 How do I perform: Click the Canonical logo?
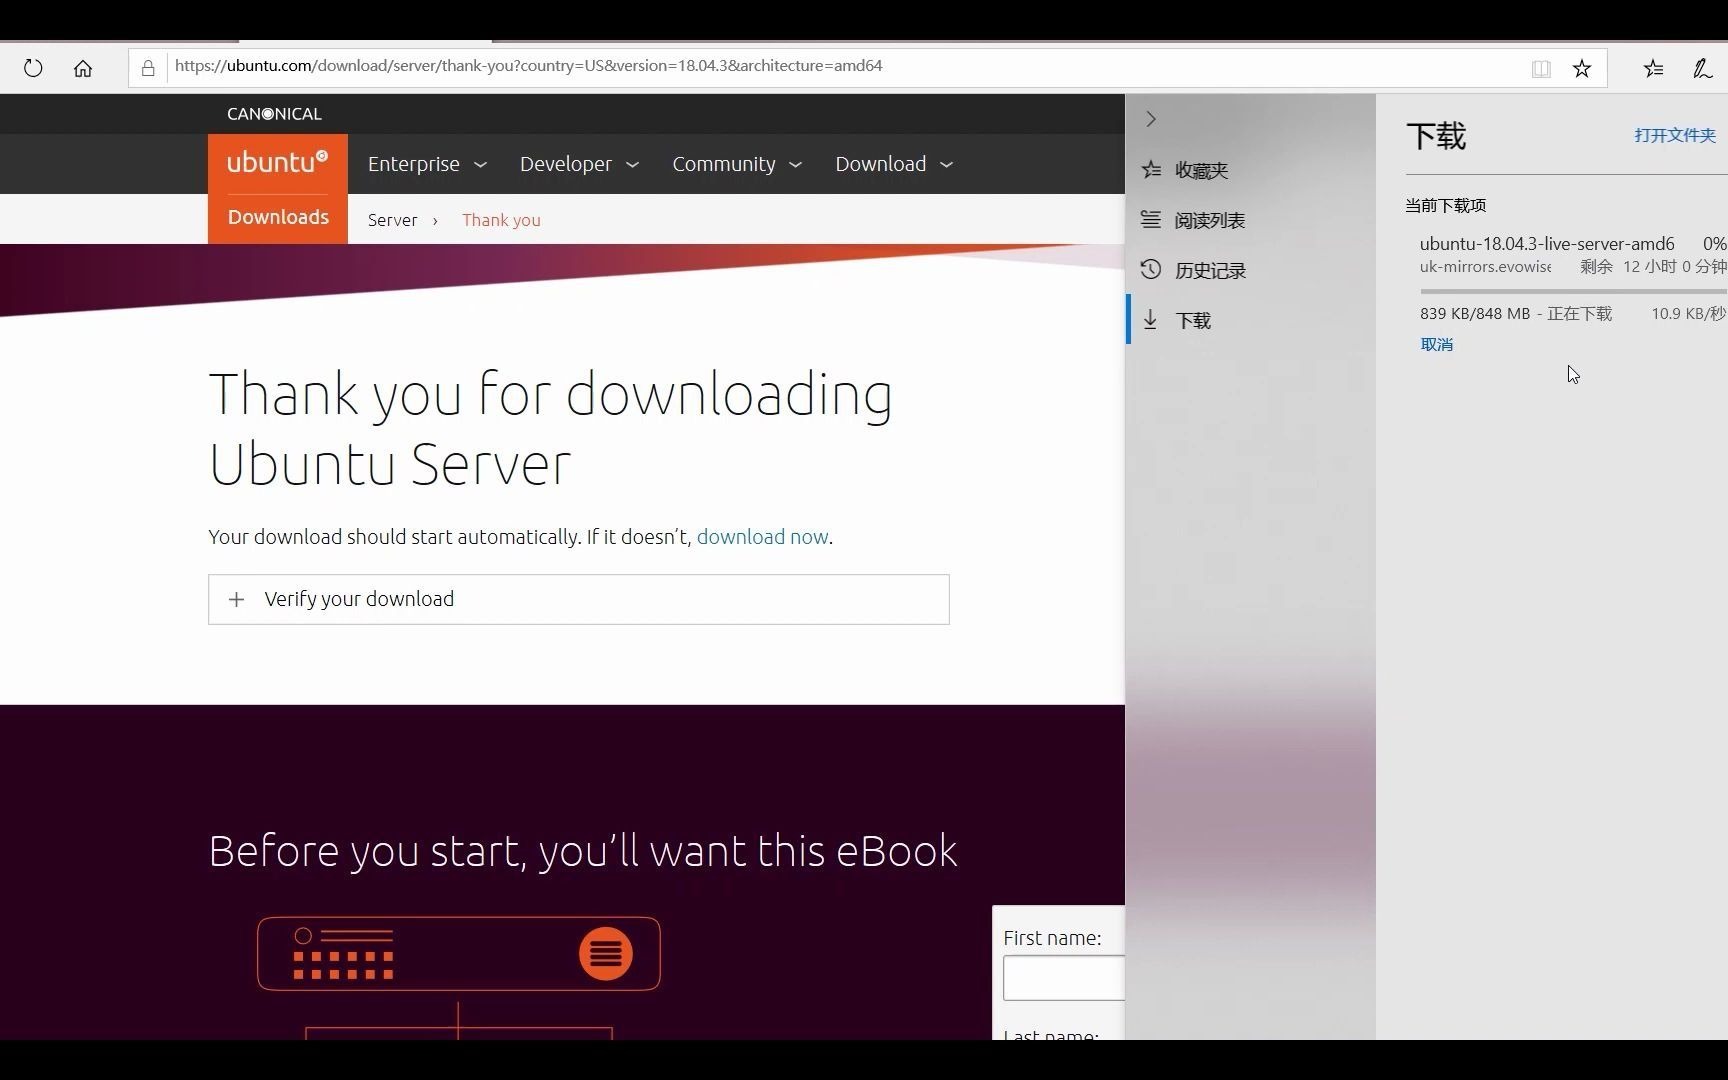274,114
